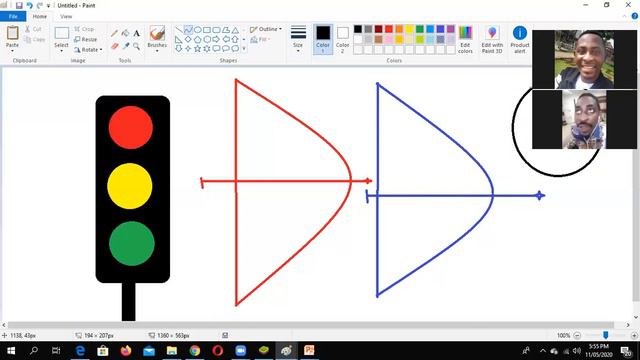This screenshot has height=360, width=640.
Task: Pick the green color swatch
Action: [x=420, y=29]
